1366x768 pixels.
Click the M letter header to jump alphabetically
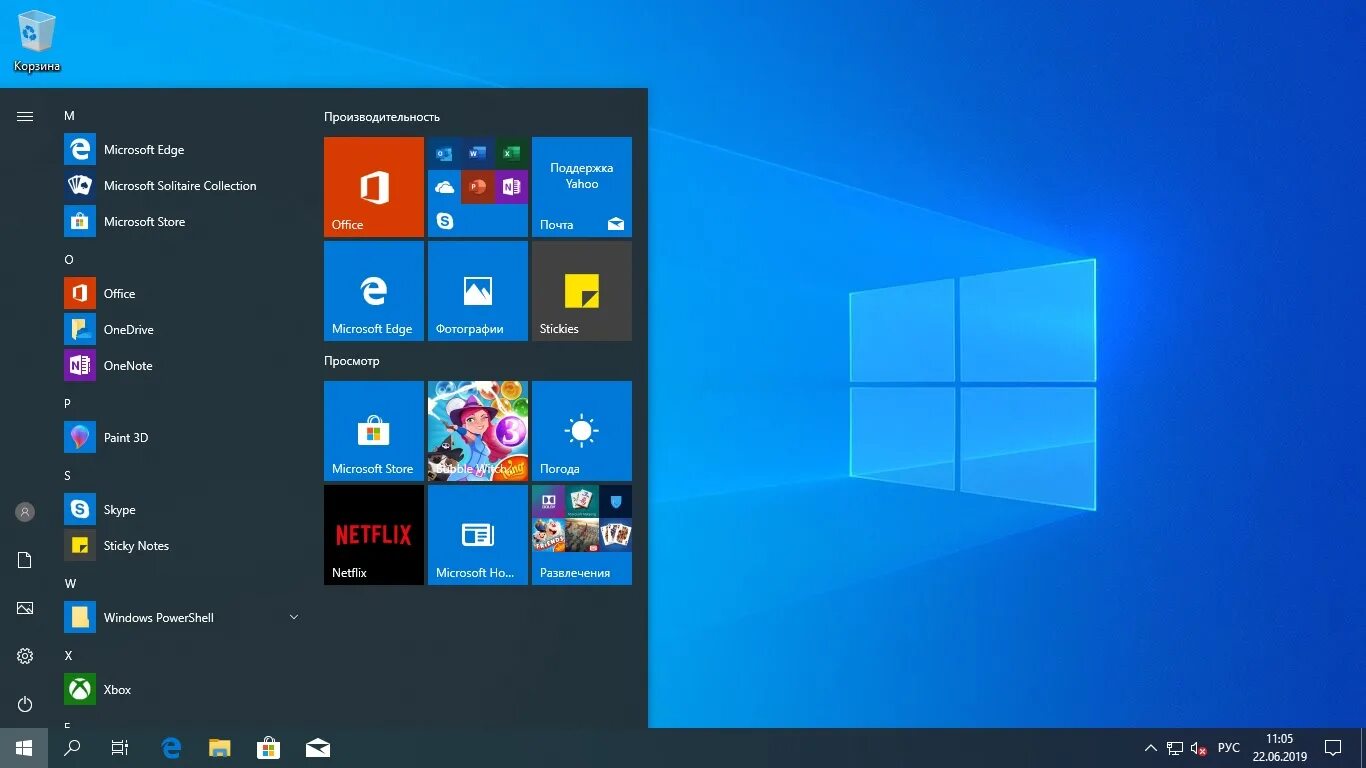point(69,115)
